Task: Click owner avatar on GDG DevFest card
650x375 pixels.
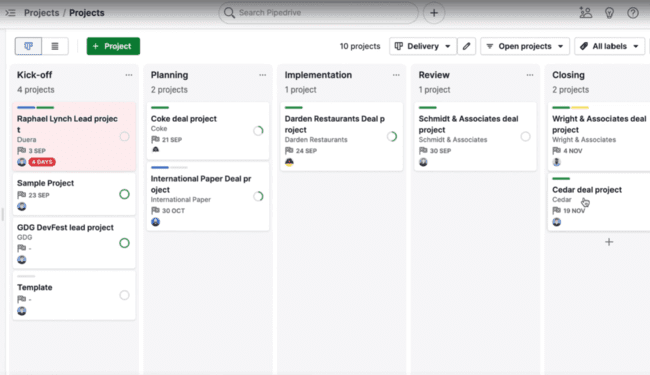Action: click(x=22, y=260)
